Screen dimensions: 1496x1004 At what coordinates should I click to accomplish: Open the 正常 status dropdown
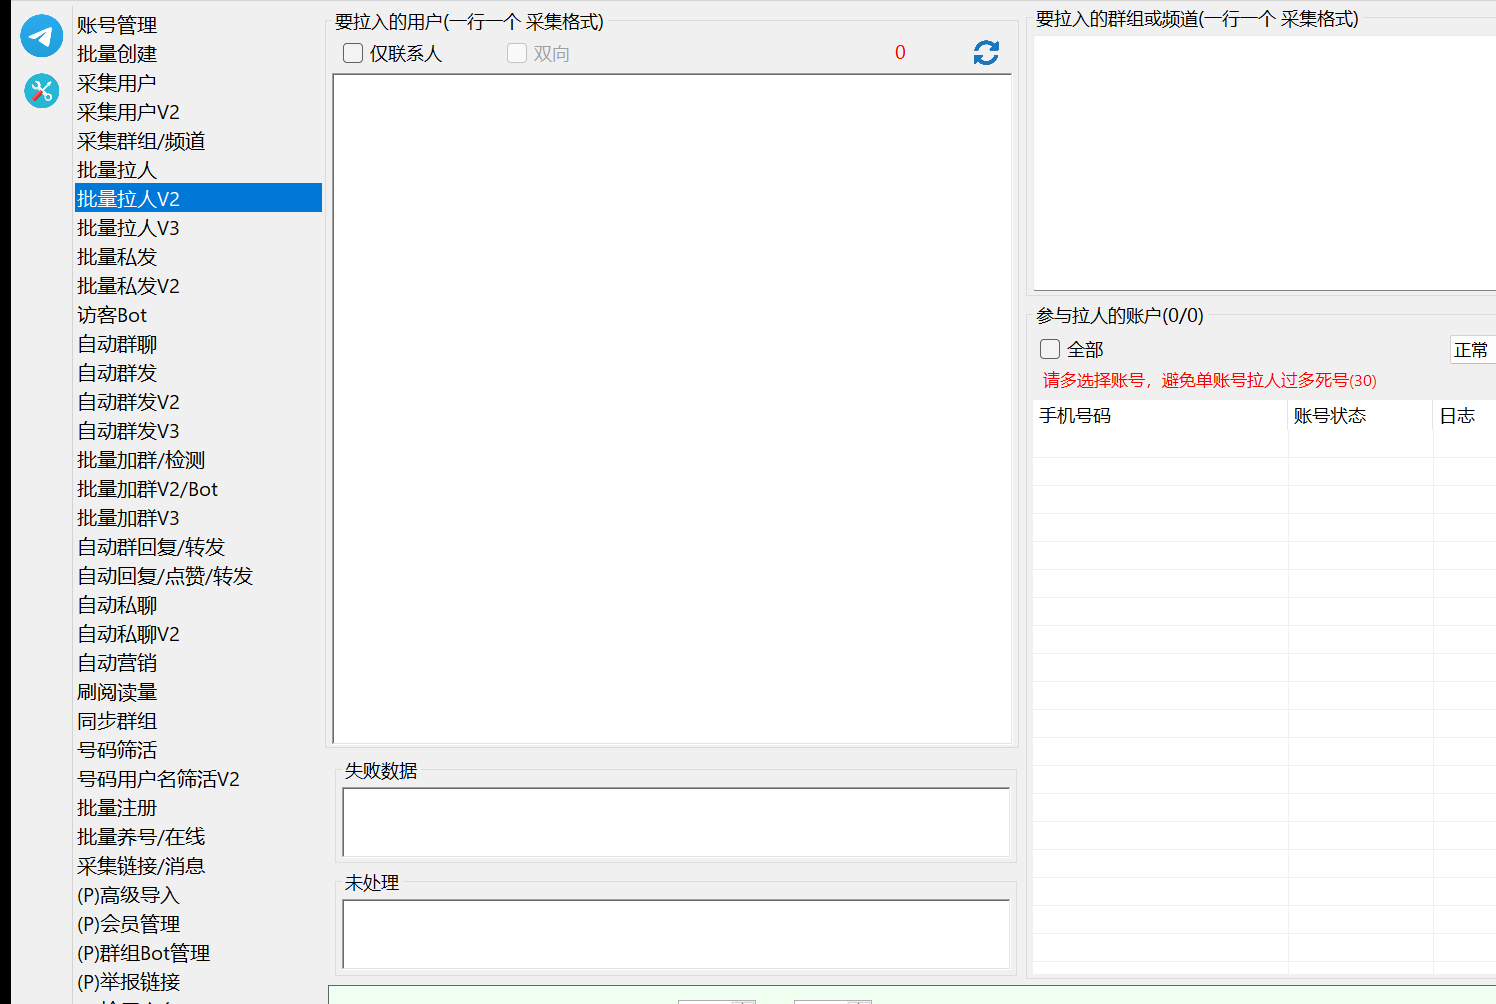[x=1473, y=350]
